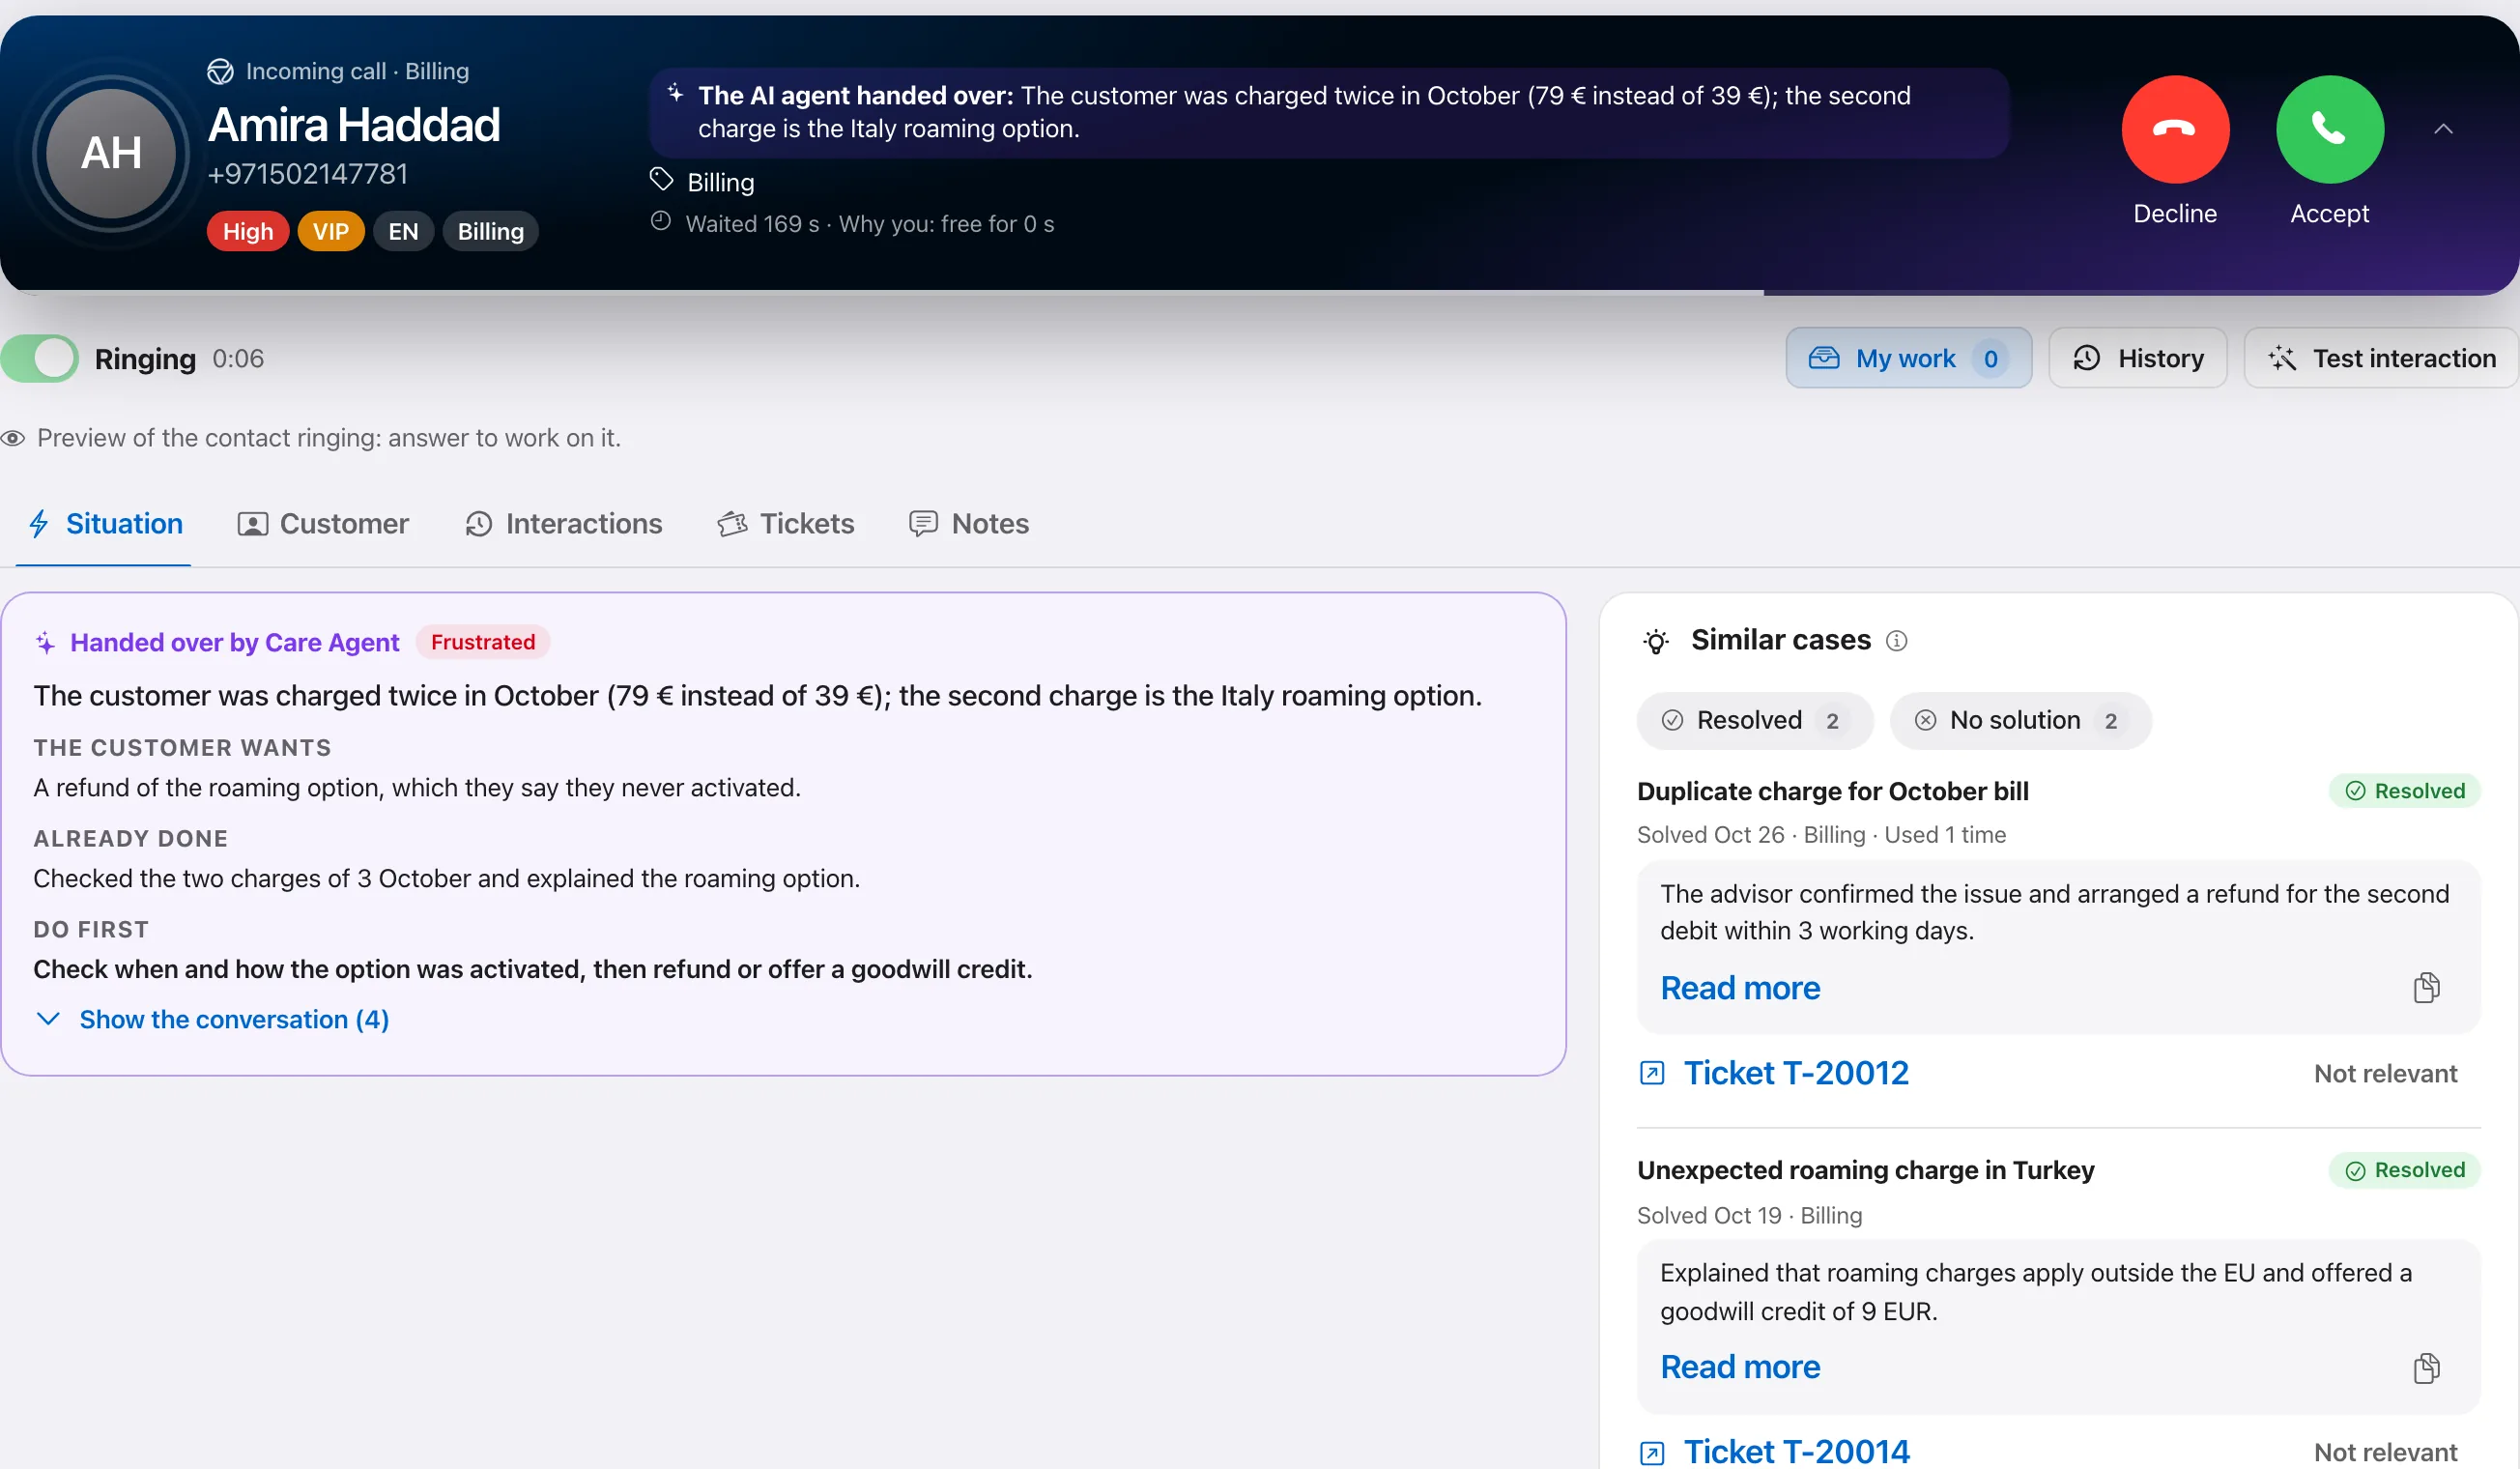This screenshot has width=2520, height=1469.
Task: Click the Frustrated sentiment tag
Action: tap(483, 642)
